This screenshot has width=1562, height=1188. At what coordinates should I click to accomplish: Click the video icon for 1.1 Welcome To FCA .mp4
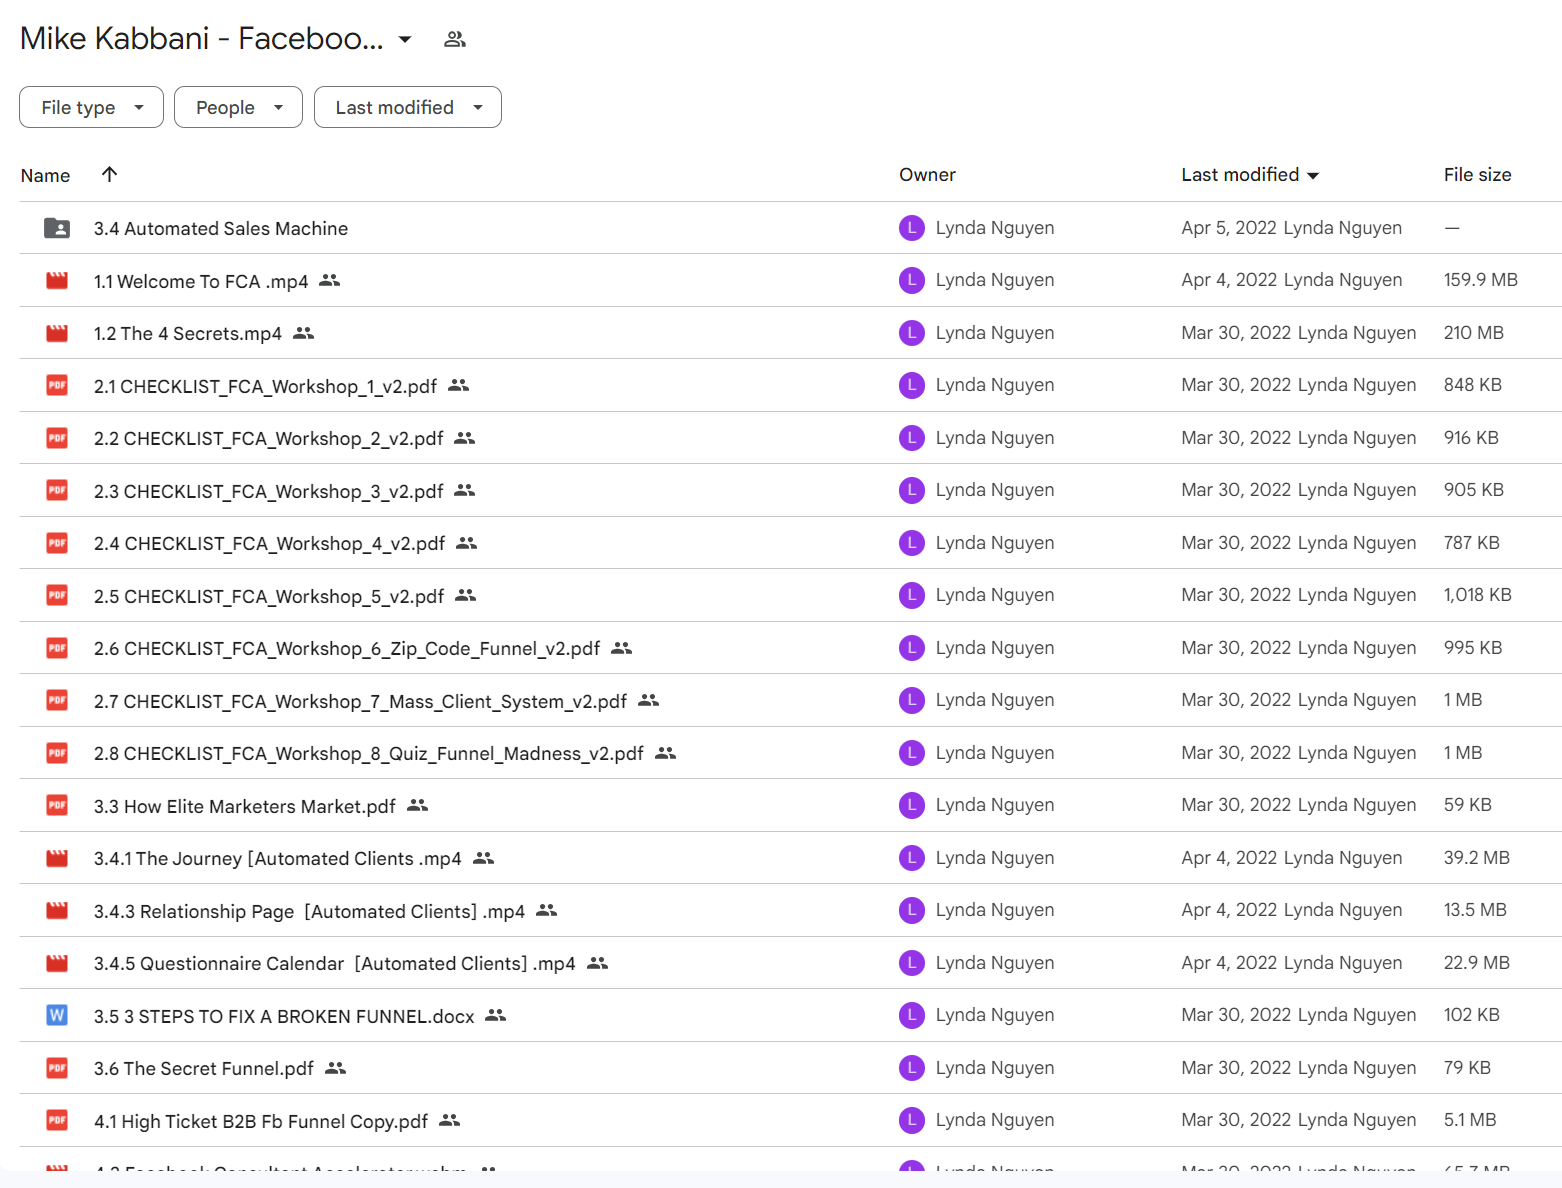tap(57, 281)
